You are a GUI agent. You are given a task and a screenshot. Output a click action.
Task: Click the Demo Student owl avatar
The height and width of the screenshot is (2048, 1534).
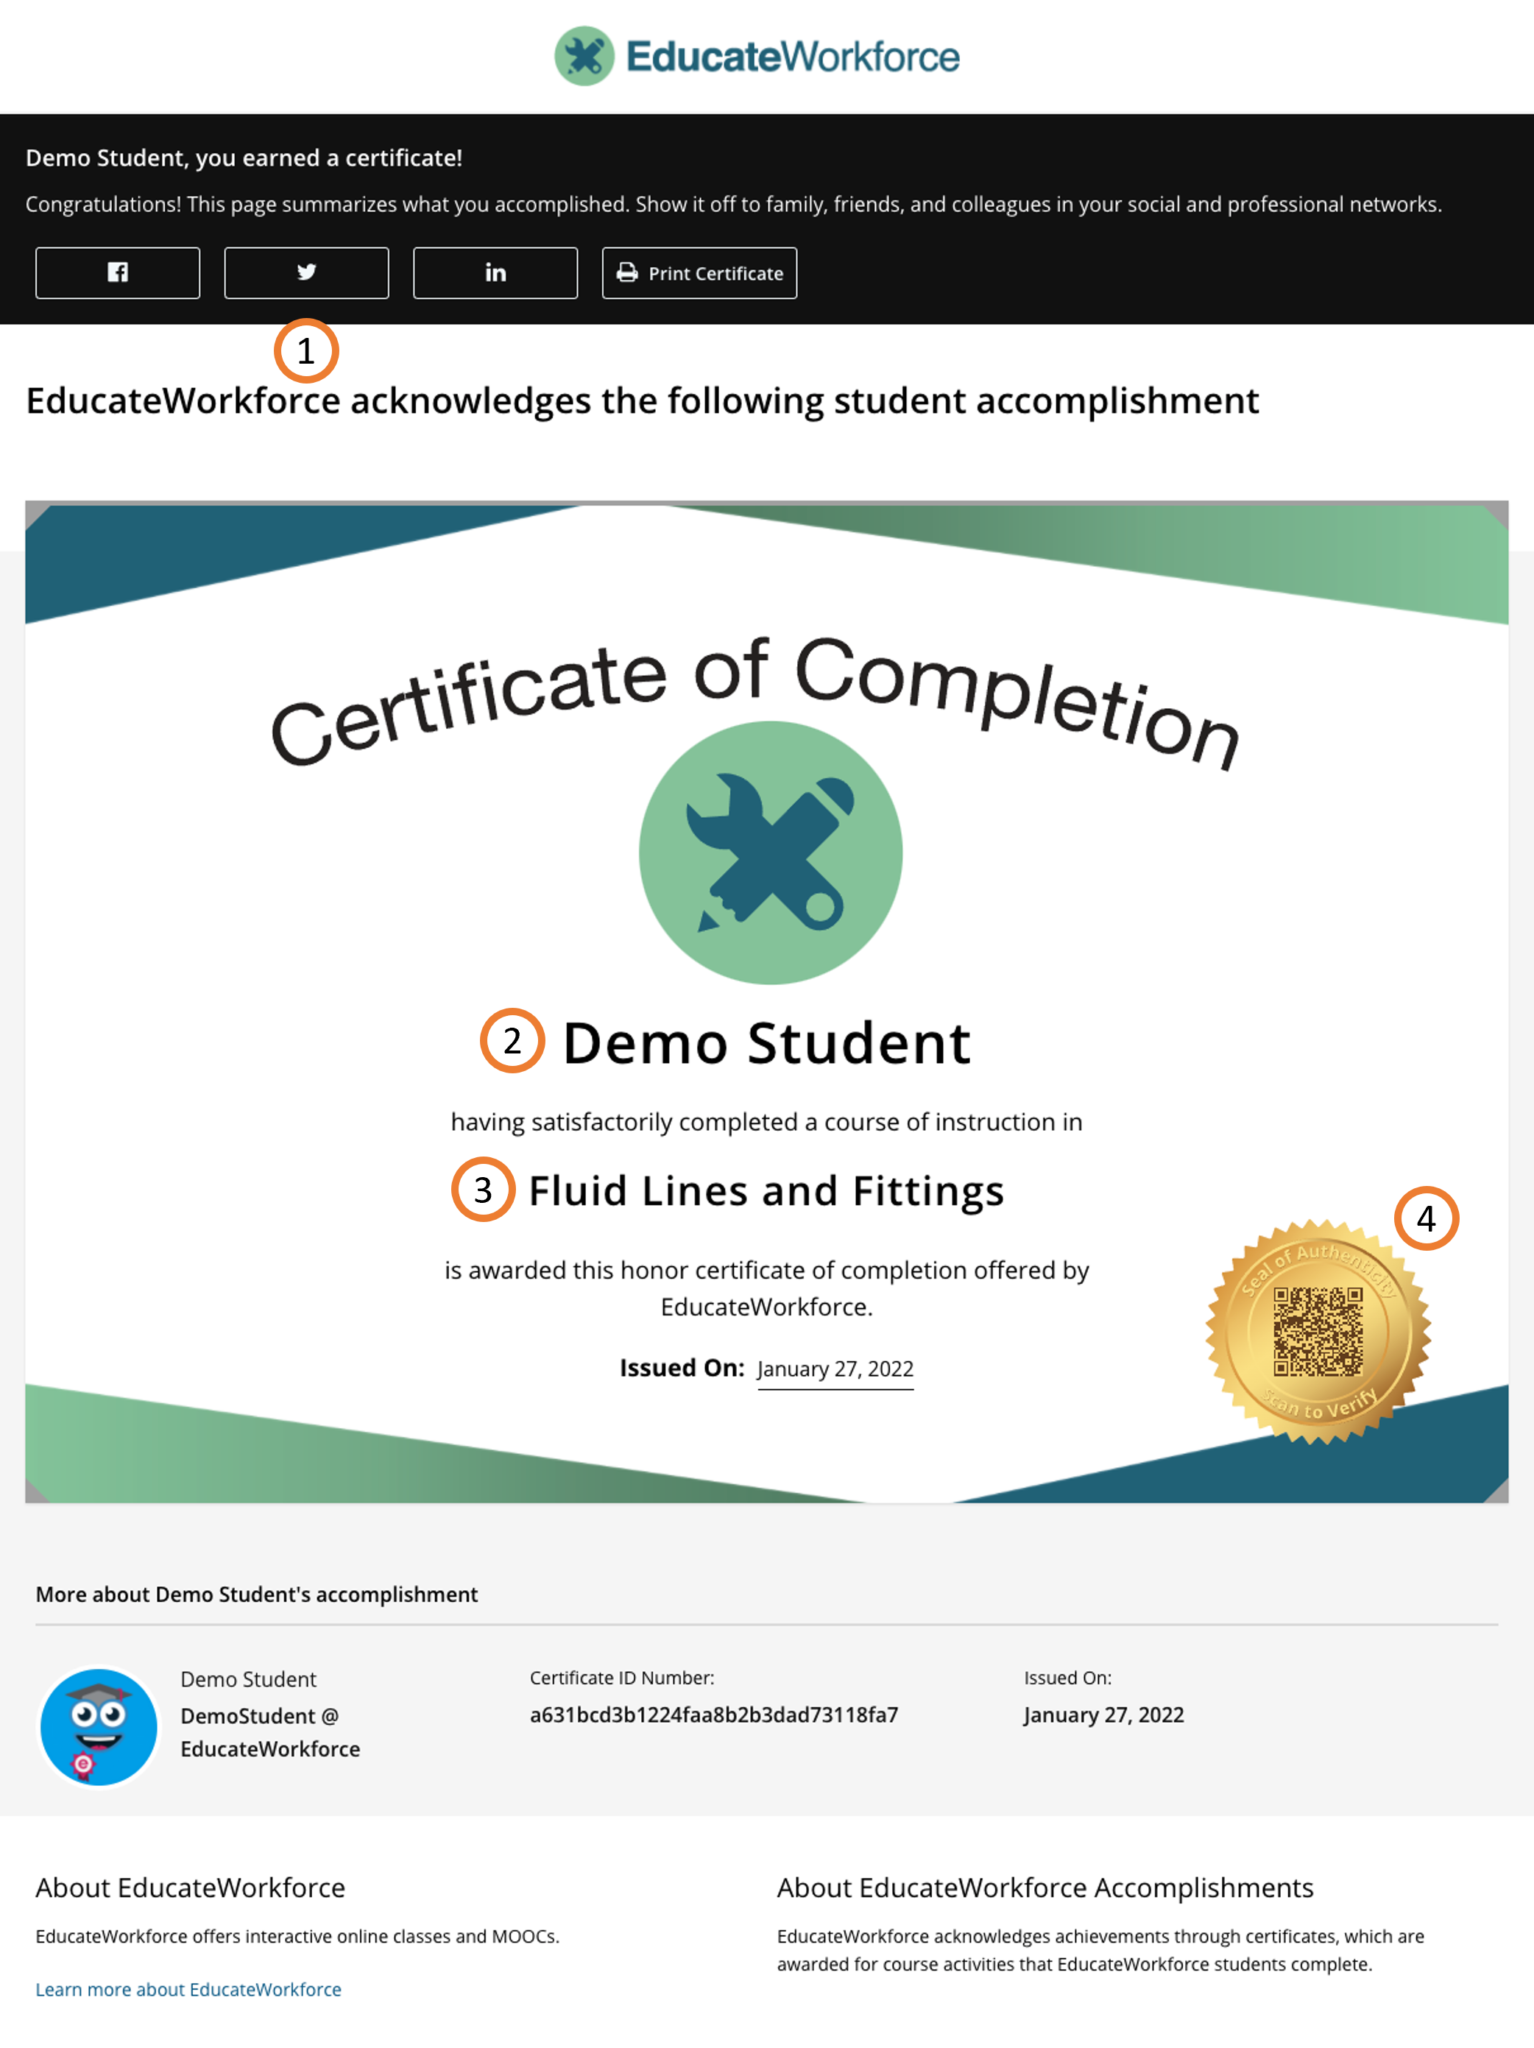pos(98,1727)
